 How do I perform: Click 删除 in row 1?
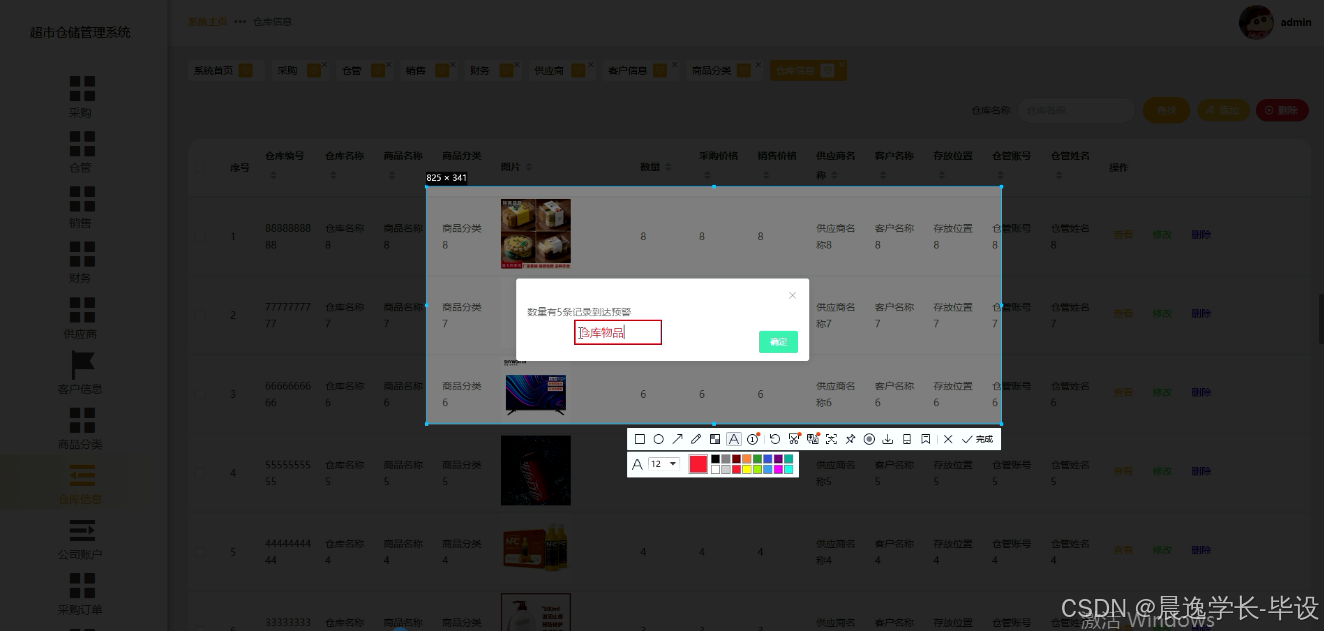(x=1201, y=236)
